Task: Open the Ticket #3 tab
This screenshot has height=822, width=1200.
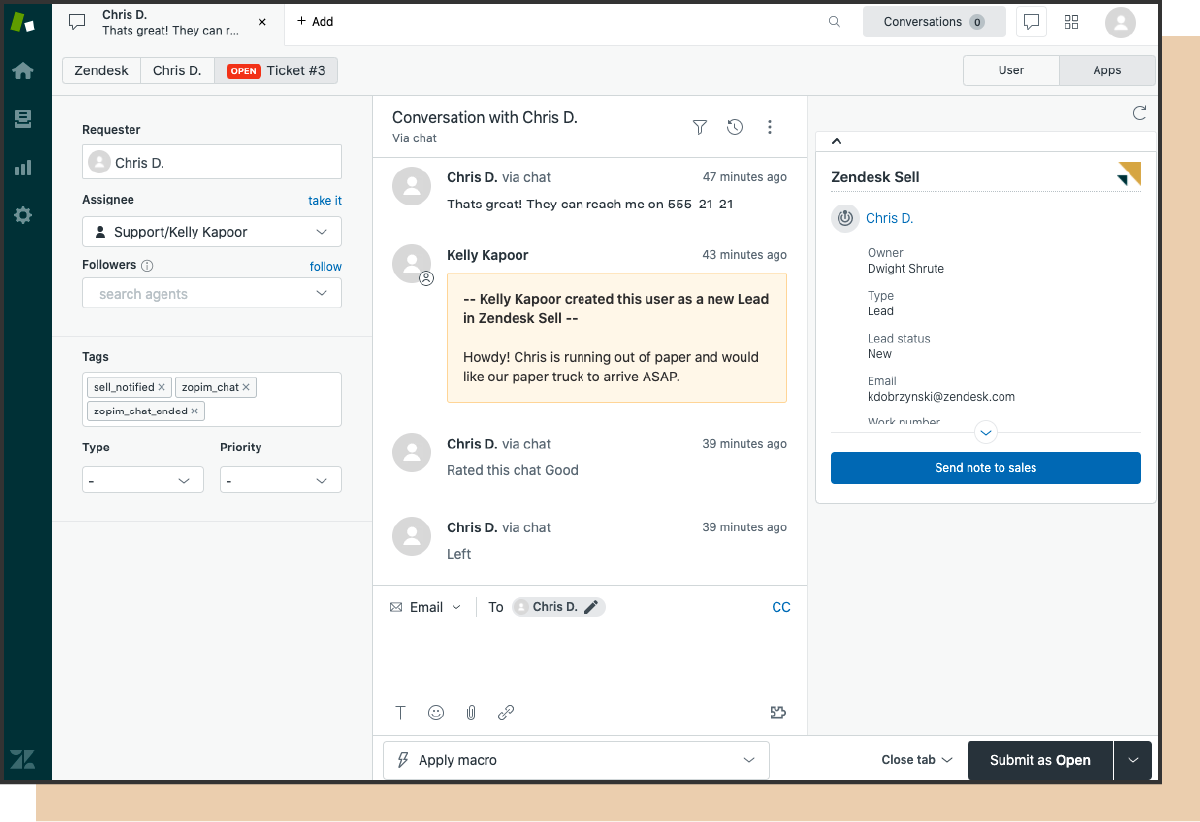Action: pos(276,70)
